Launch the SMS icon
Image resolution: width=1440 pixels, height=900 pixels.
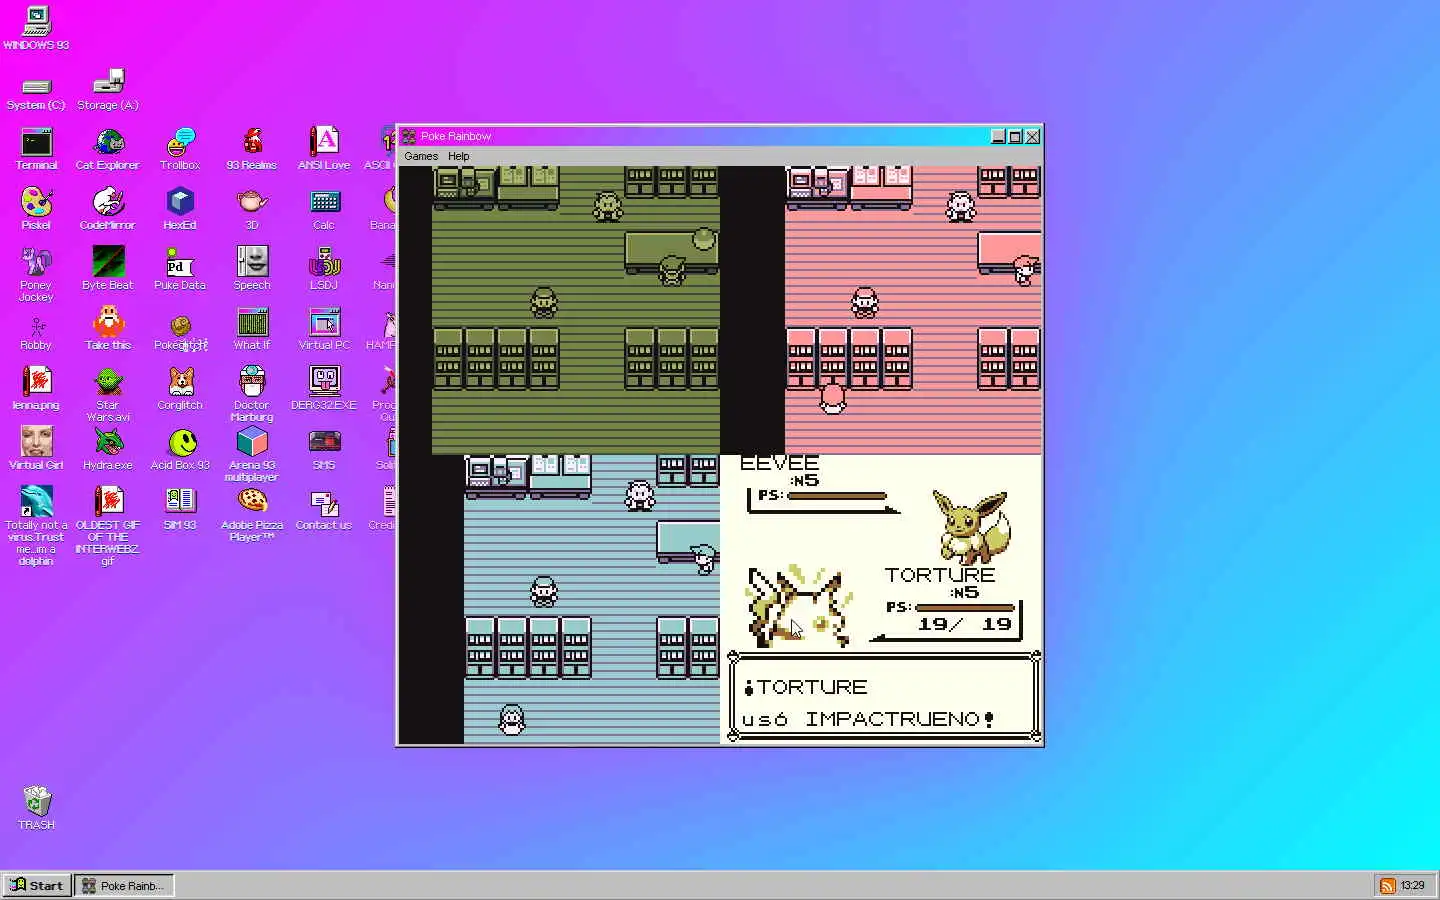click(324, 450)
